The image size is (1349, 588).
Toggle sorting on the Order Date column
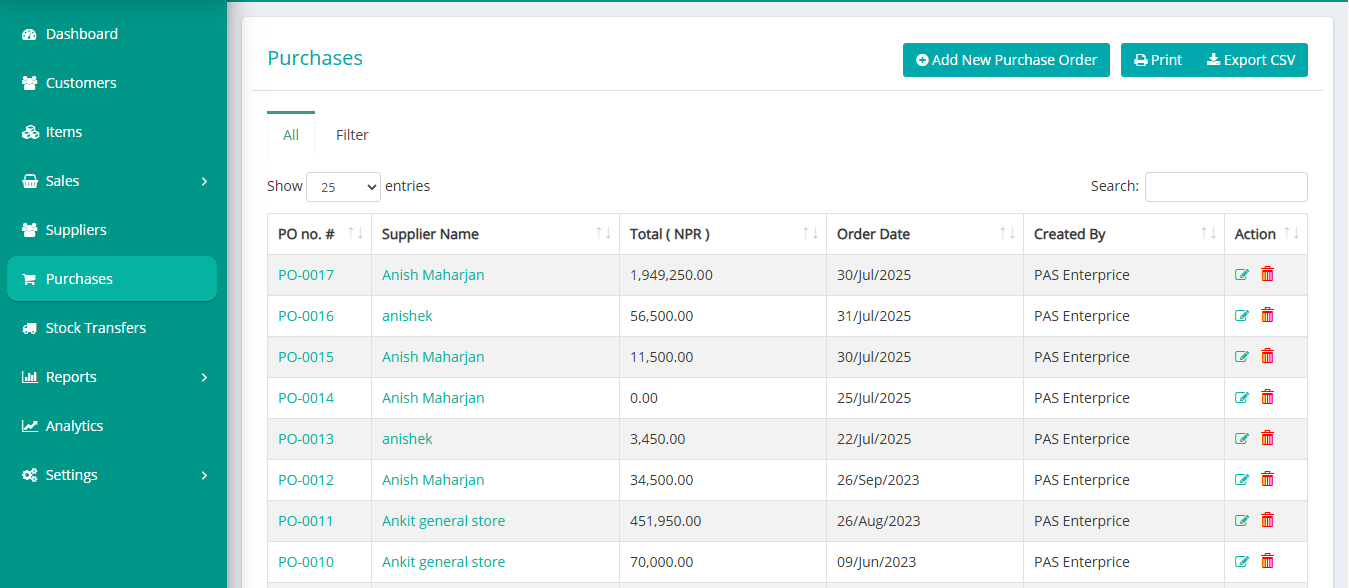(1007, 233)
